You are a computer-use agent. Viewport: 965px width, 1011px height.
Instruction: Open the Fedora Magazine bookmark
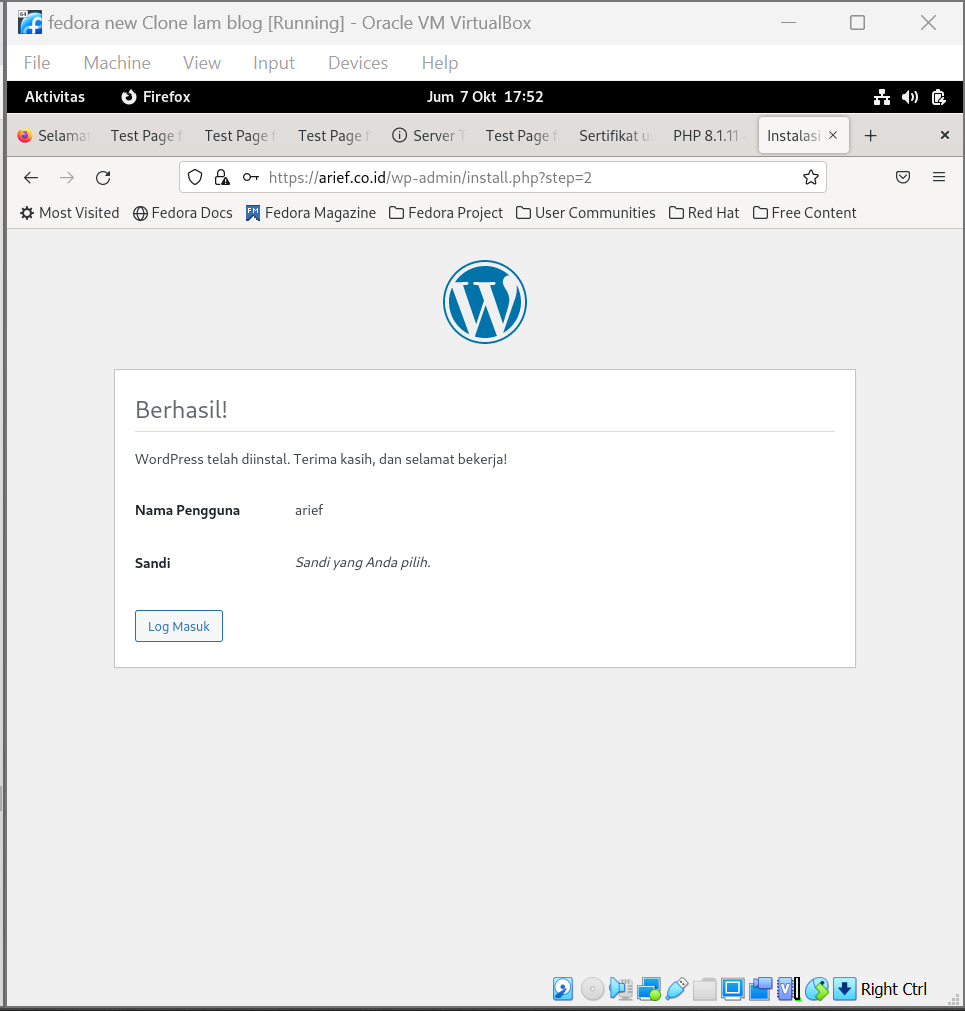point(311,213)
